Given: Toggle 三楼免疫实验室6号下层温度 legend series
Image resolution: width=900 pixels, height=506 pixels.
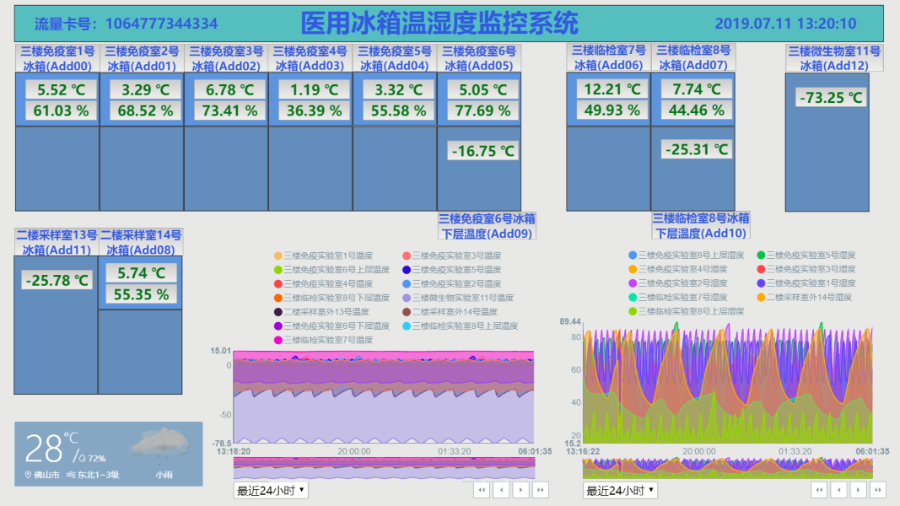Looking at the screenshot, I should [x=332, y=326].
